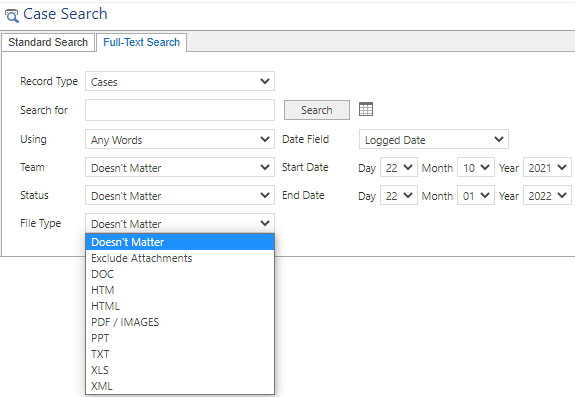Click the Case Search magnifier icon
Viewport: 575px width, 397px height.
pos(11,16)
